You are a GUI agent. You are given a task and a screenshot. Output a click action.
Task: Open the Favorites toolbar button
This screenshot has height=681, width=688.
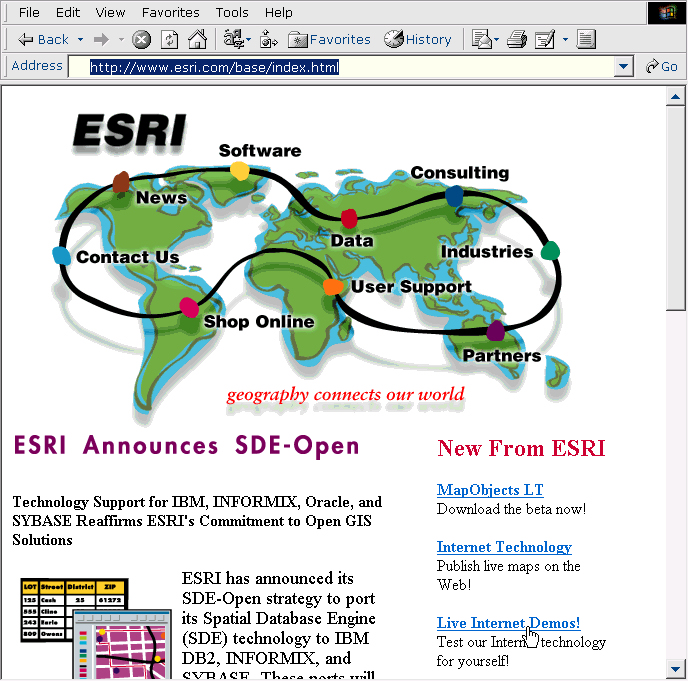click(329, 39)
